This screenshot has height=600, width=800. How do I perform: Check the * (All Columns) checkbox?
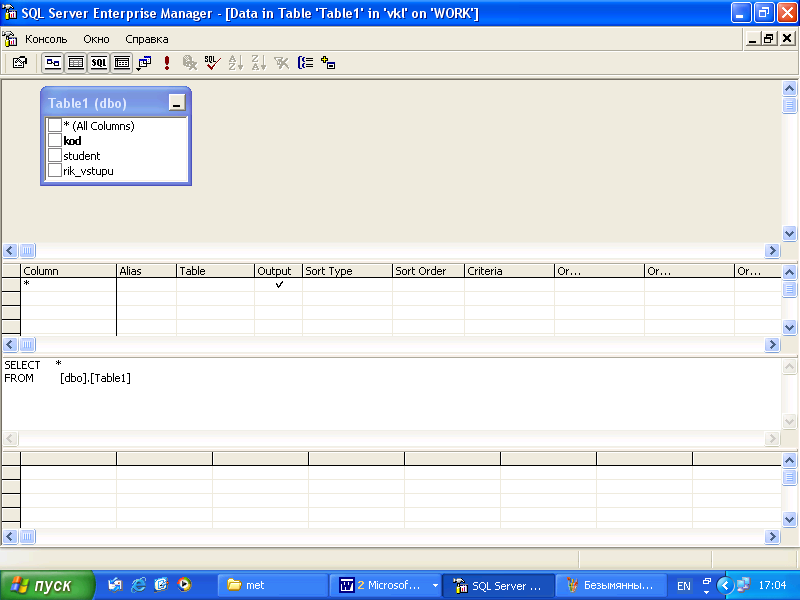pos(55,125)
